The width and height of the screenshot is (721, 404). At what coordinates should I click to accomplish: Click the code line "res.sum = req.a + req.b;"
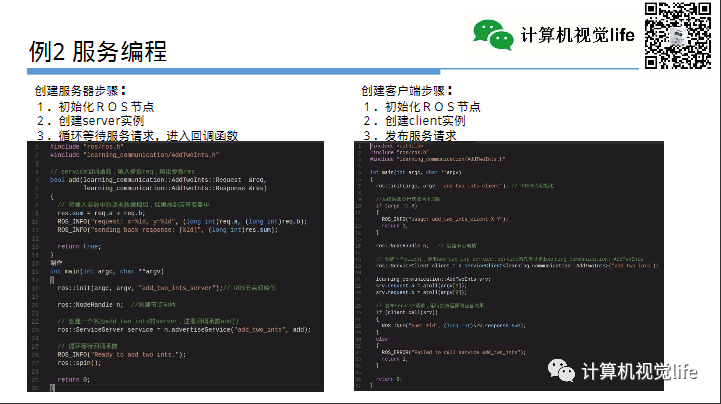tap(101, 213)
